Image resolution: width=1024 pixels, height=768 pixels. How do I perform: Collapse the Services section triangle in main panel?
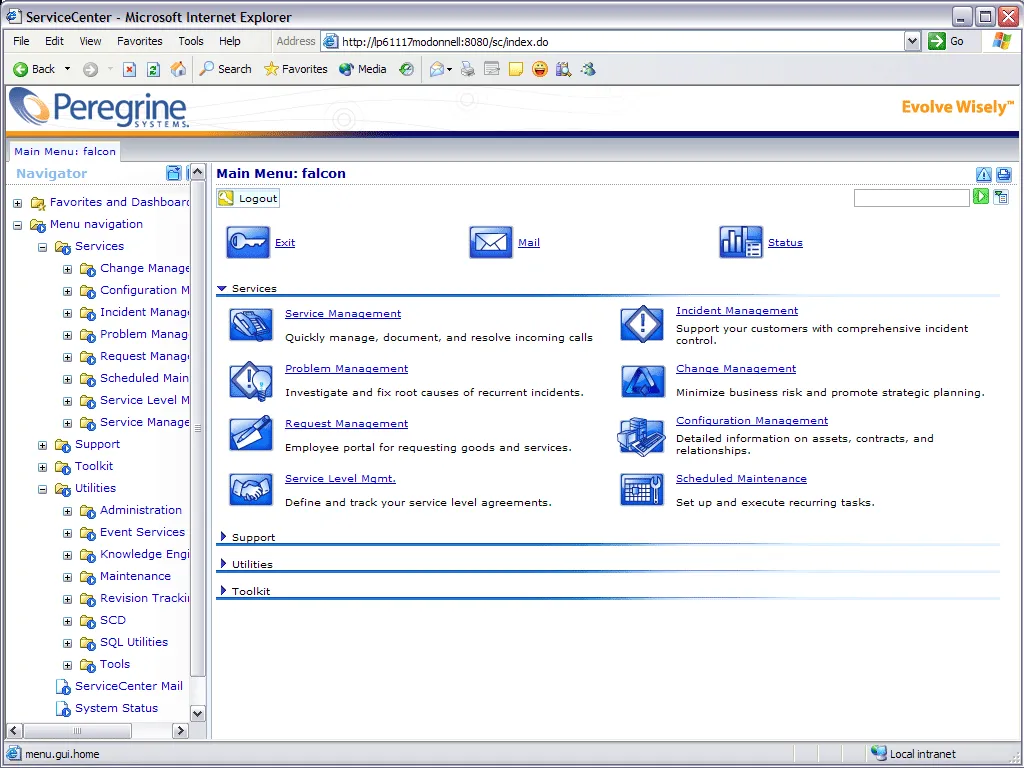[222, 288]
